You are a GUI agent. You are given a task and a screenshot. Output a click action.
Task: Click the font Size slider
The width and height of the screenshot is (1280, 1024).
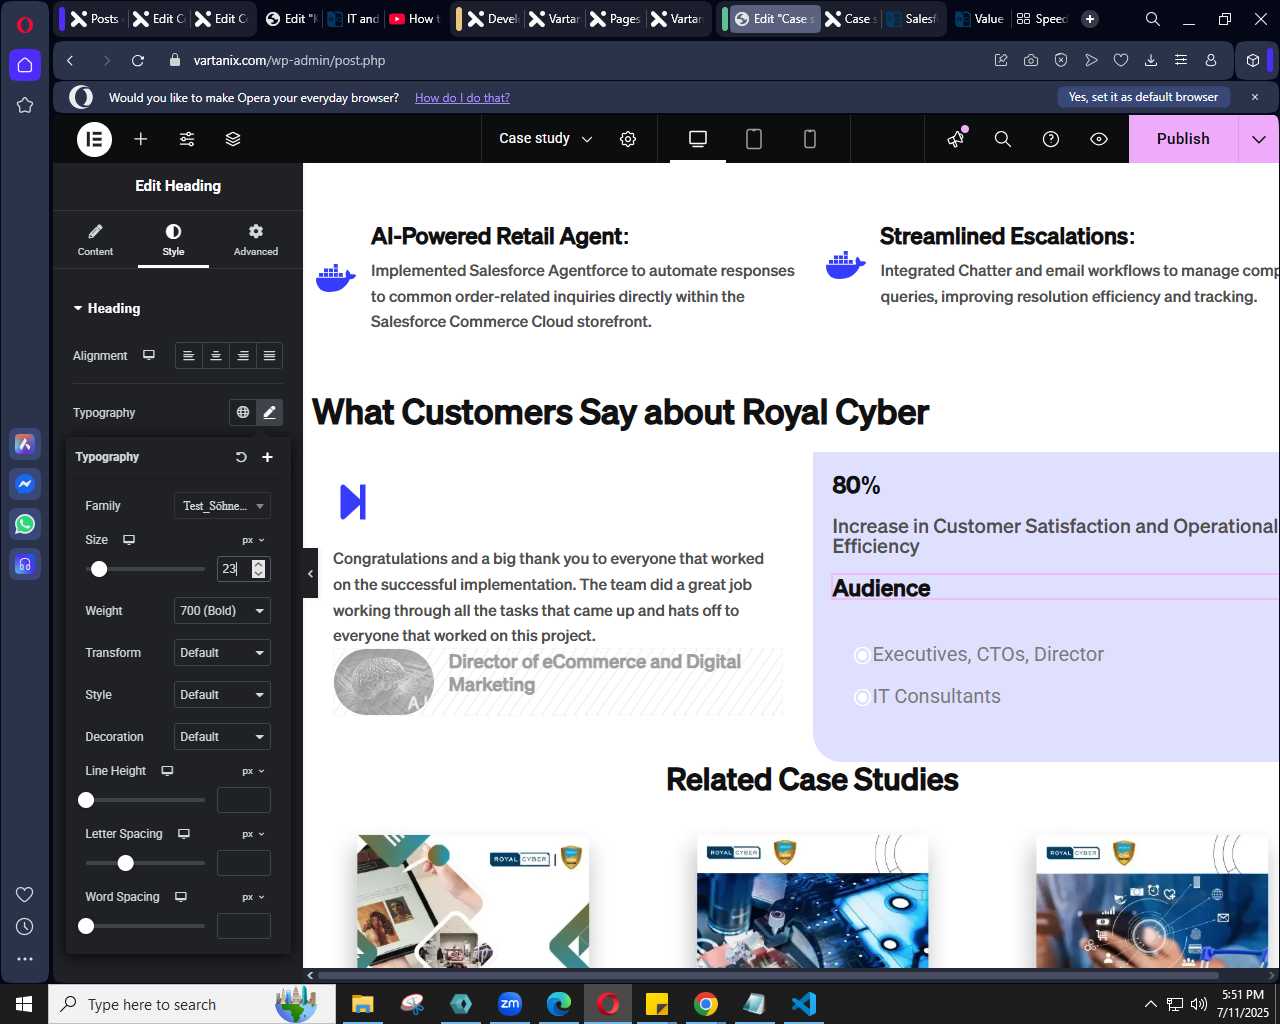145,569
